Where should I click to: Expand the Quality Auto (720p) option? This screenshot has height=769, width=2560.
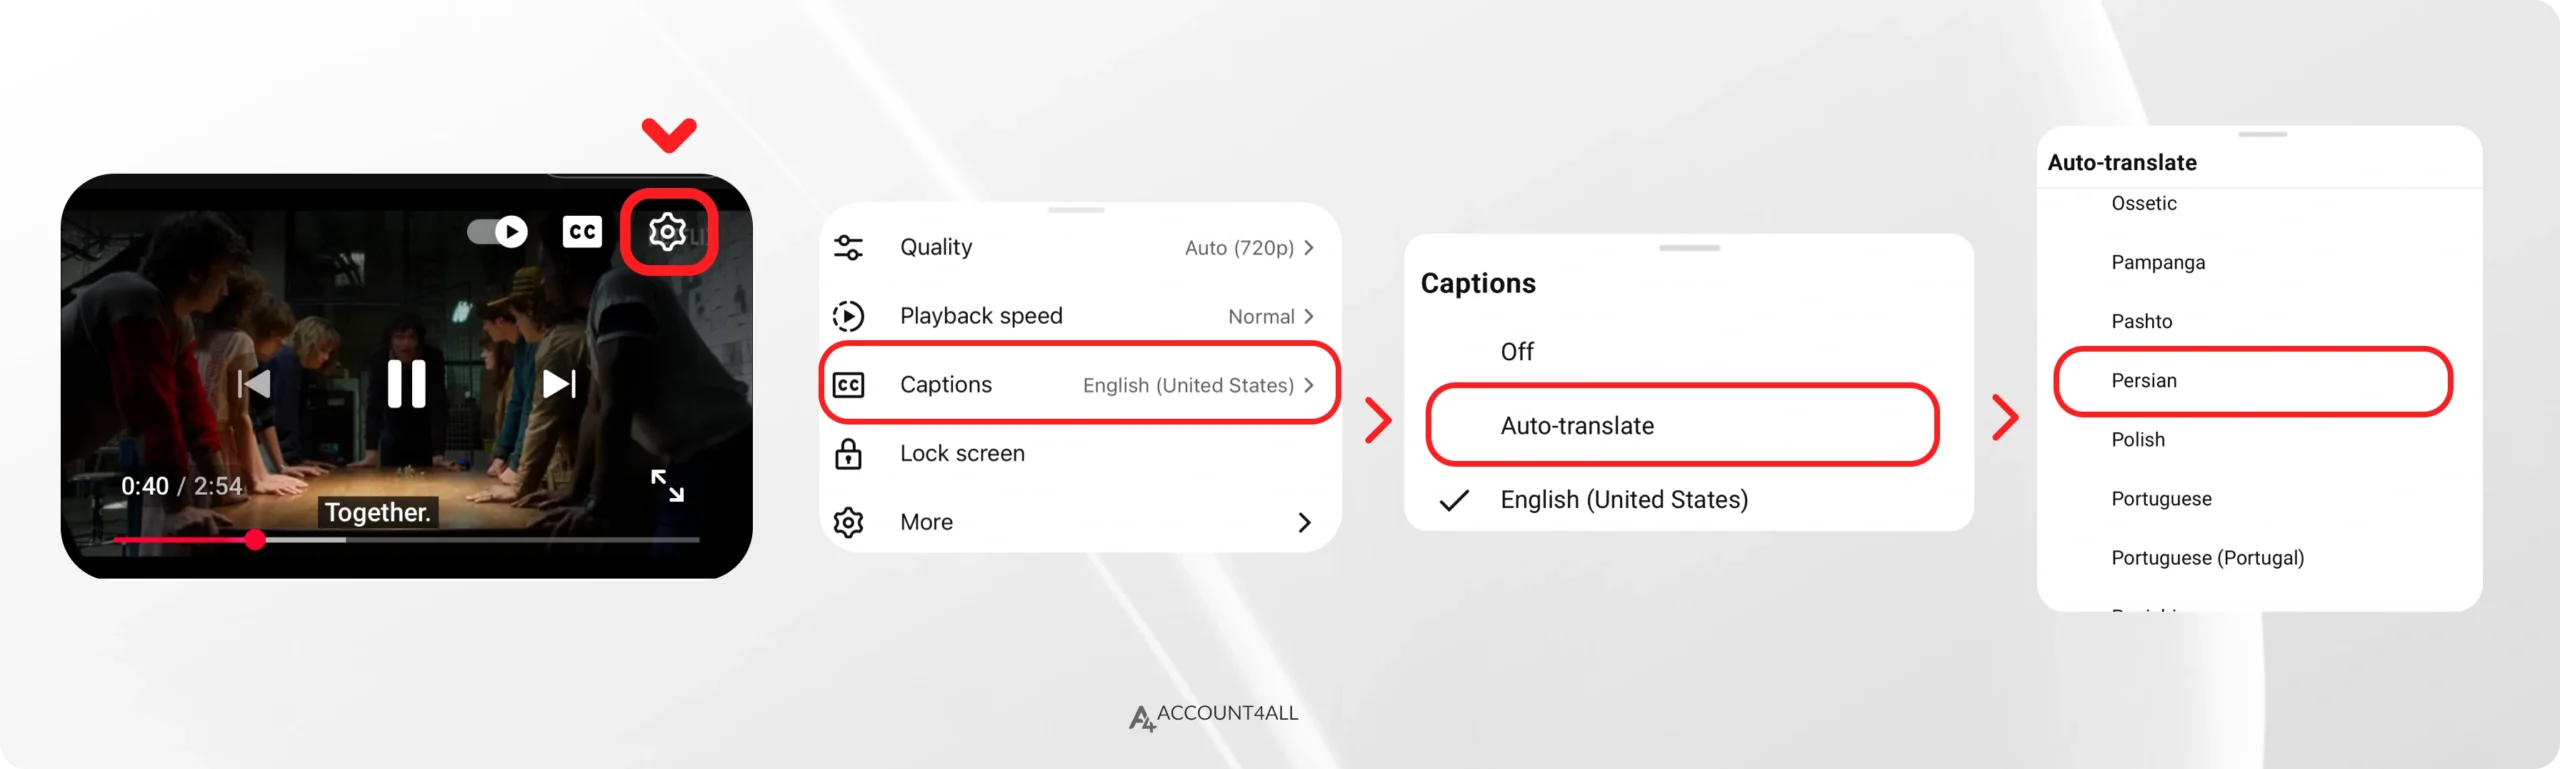coord(1249,248)
